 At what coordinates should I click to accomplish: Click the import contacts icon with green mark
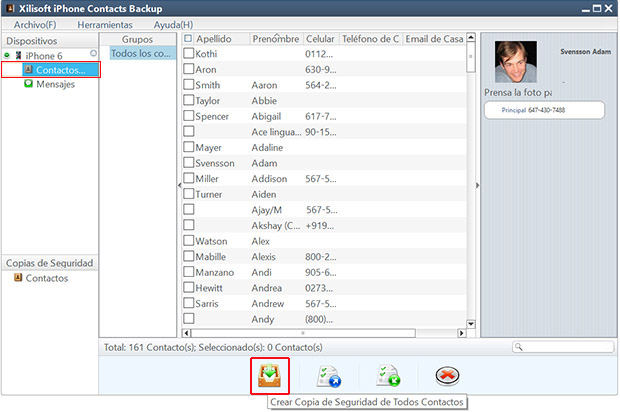tap(388, 376)
